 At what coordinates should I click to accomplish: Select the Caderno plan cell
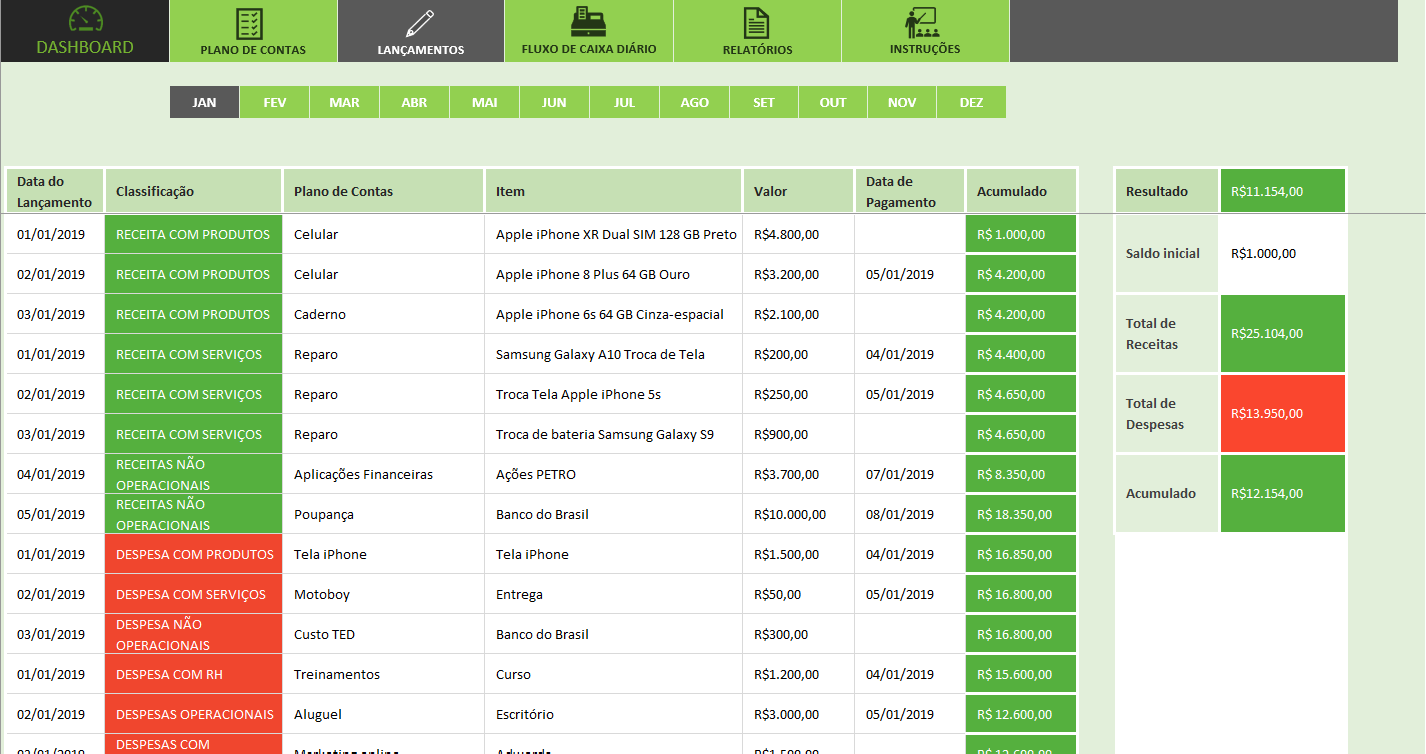click(384, 314)
